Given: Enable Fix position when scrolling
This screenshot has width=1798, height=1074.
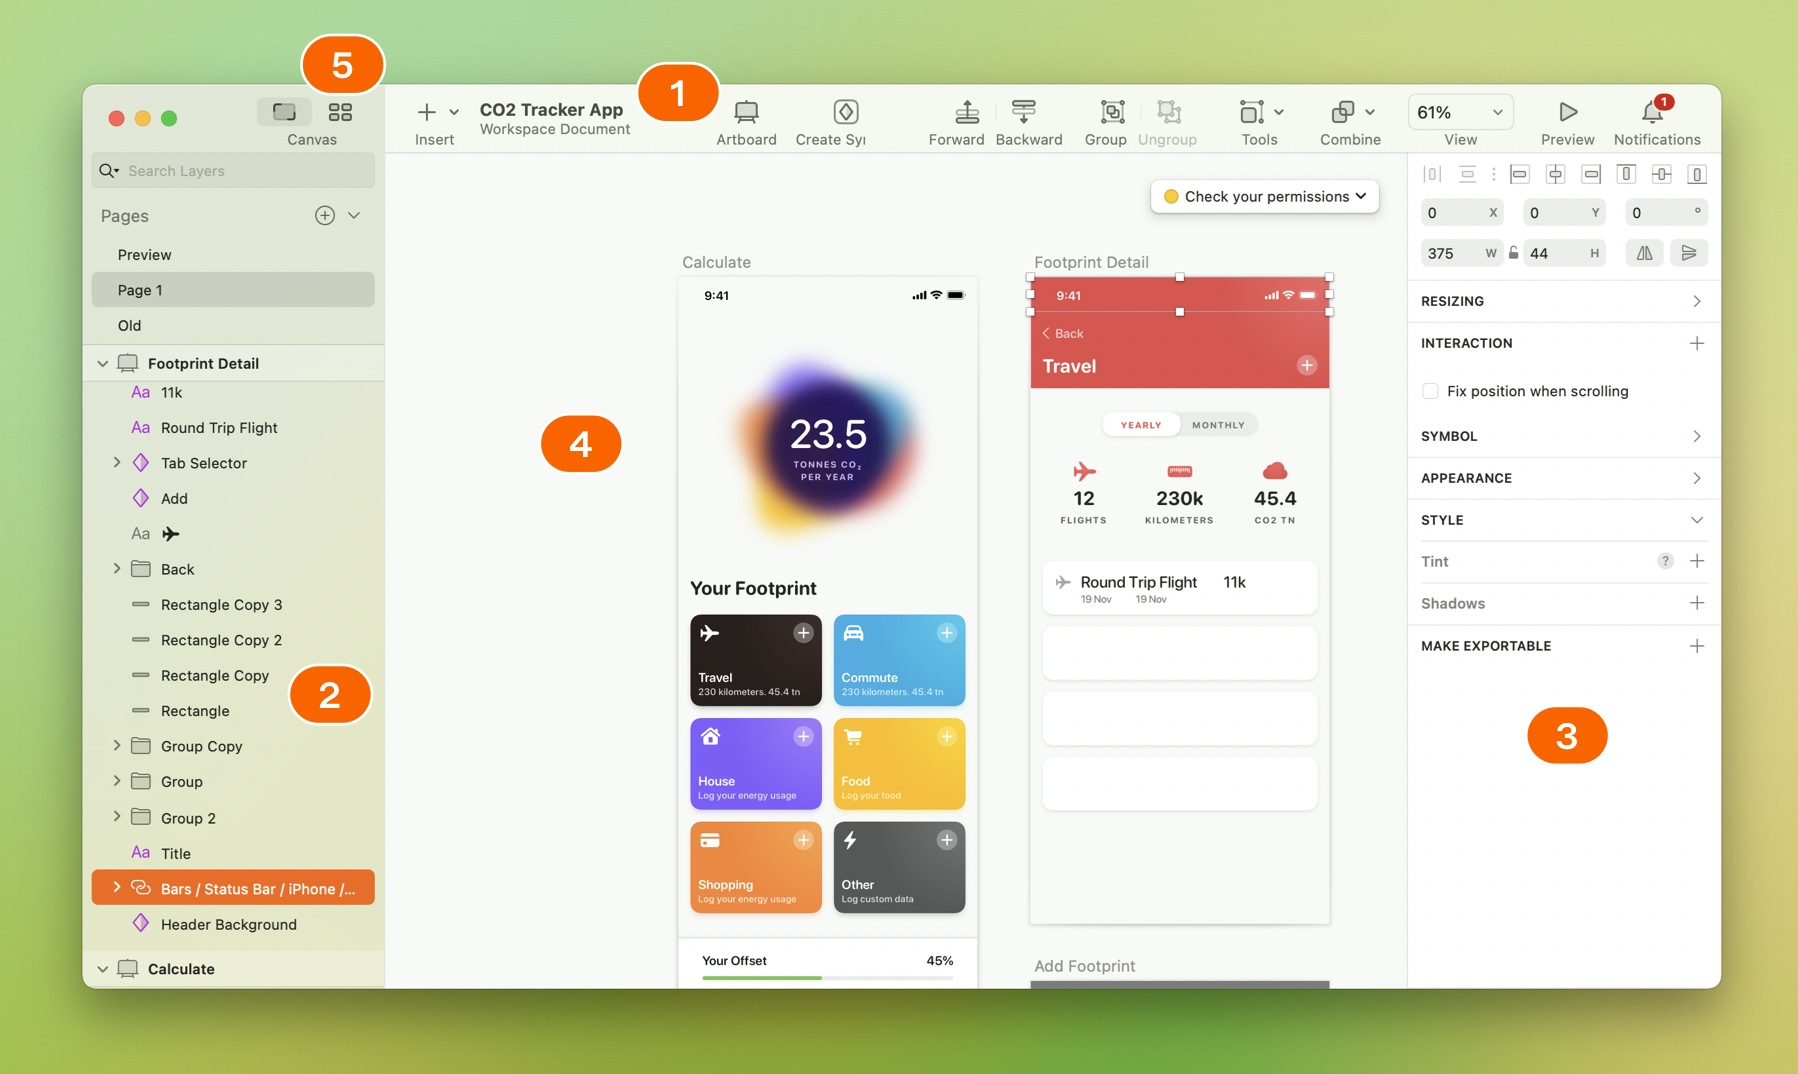Looking at the screenshot, I should (x=1430, y=391).
